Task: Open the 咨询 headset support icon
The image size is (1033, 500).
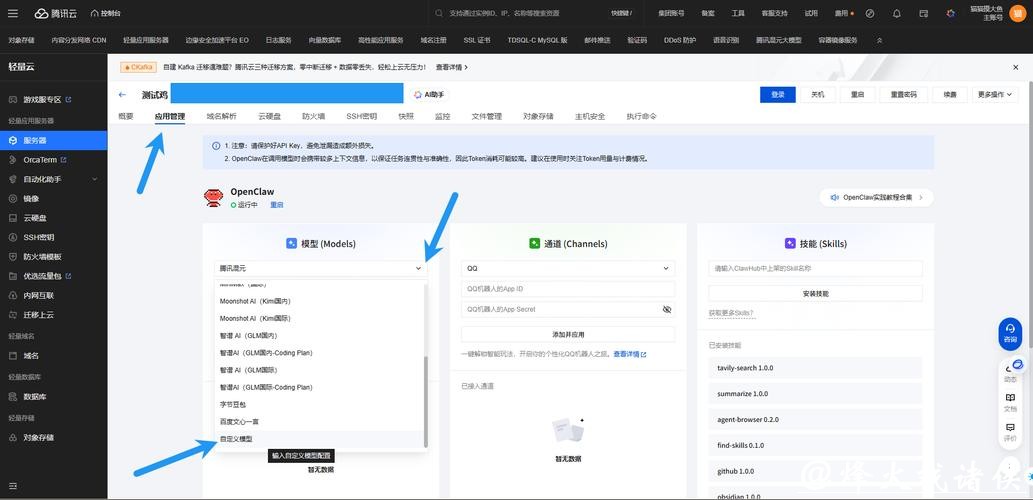Action: pyautogui.click(x=1010, y=332)
